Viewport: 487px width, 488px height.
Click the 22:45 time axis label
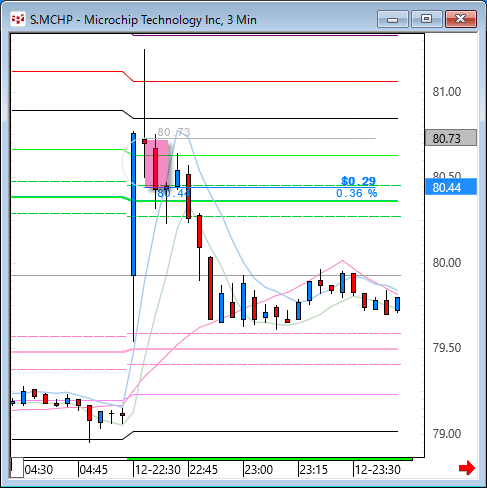coord(203,470)
